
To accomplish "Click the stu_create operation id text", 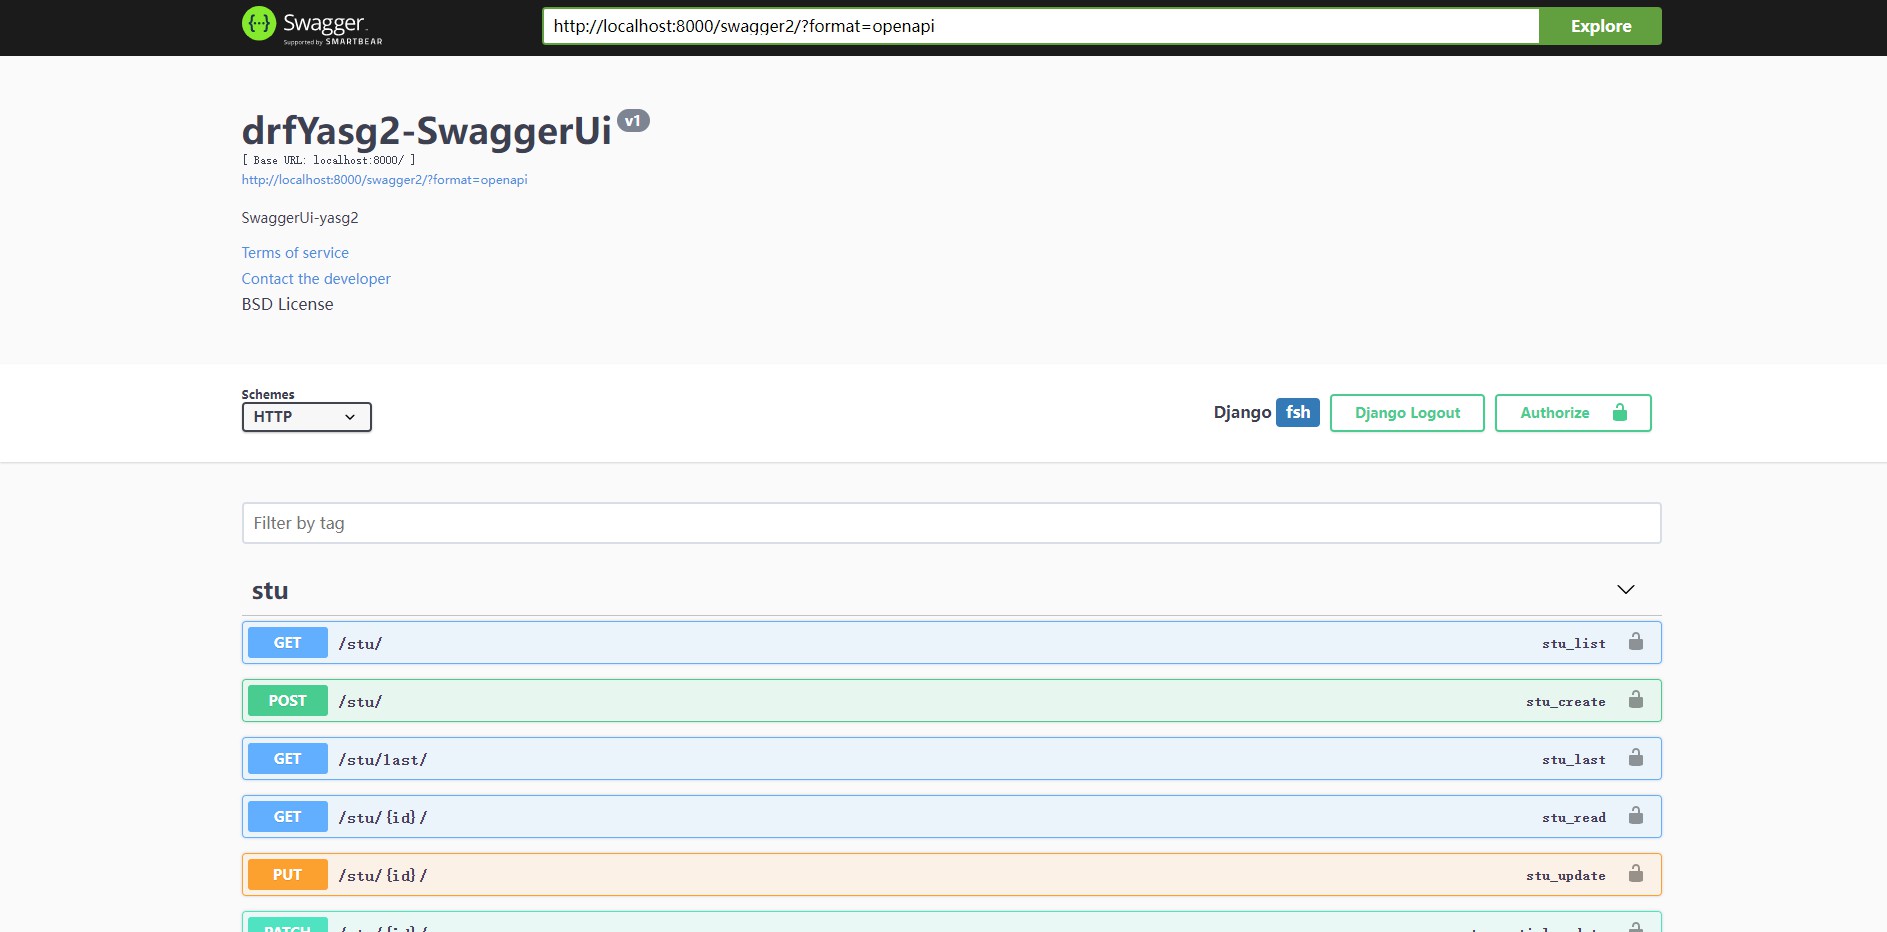I will tap(1565, 702).
